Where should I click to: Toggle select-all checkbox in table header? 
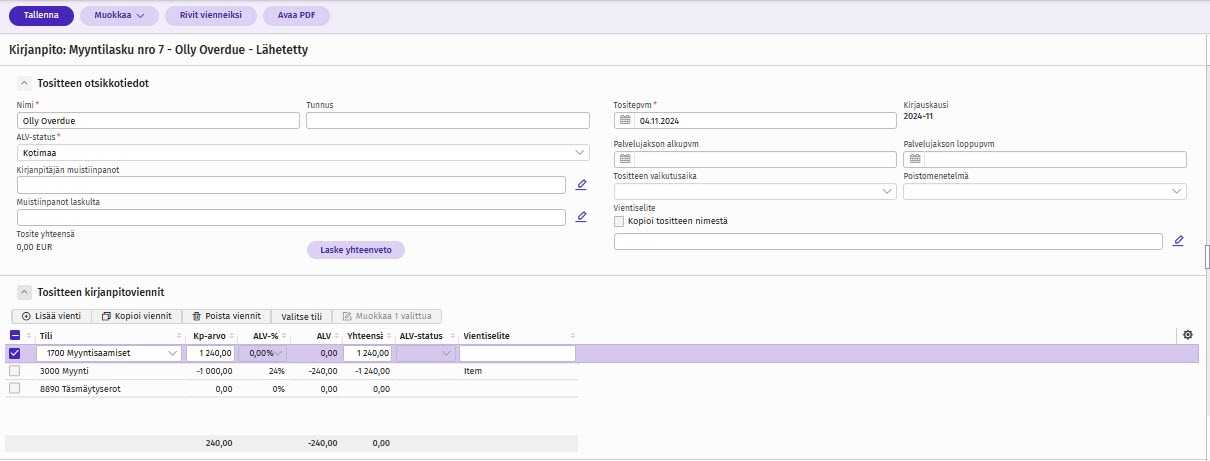coord(14,335)
